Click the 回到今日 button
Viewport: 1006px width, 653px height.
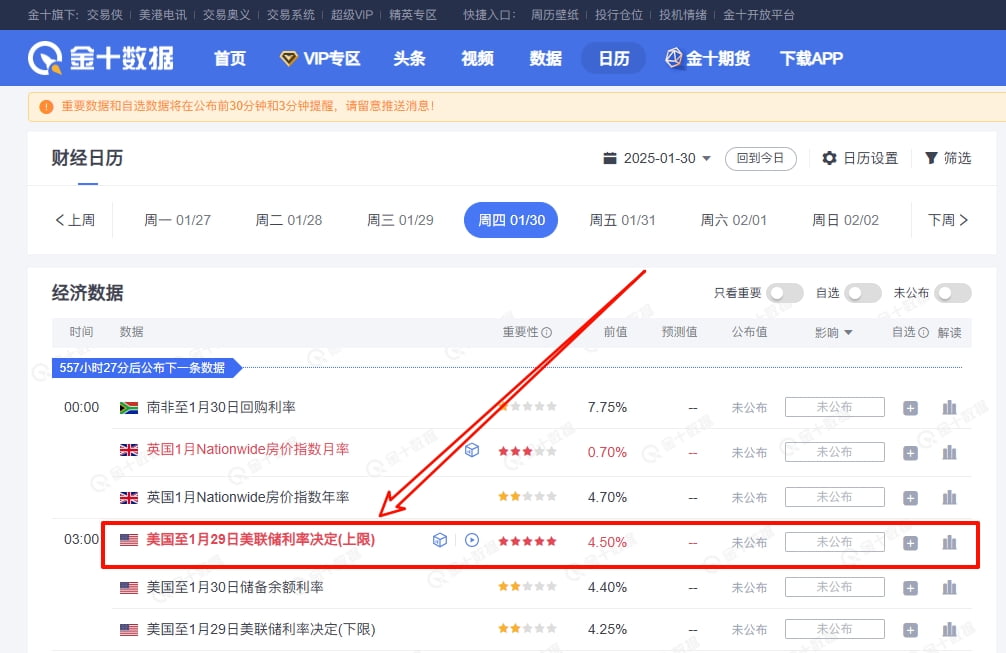click(760, 158)
